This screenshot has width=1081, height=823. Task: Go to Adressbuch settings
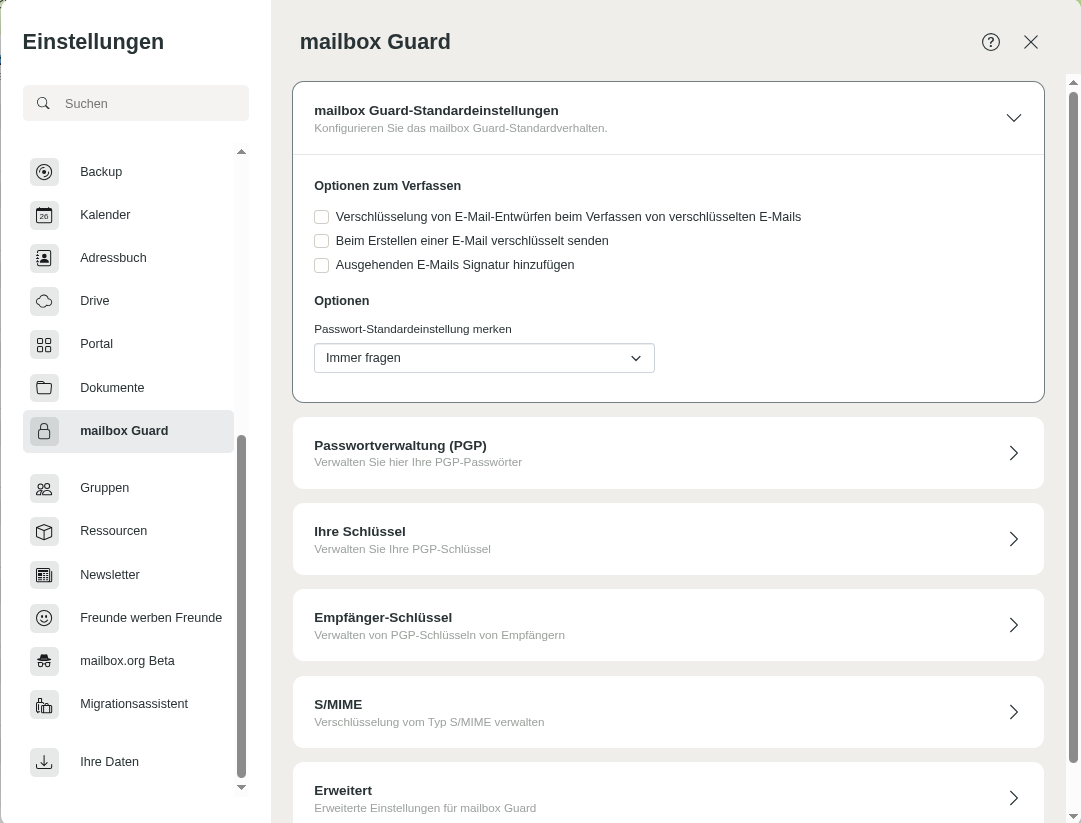(x=128, y=258)
